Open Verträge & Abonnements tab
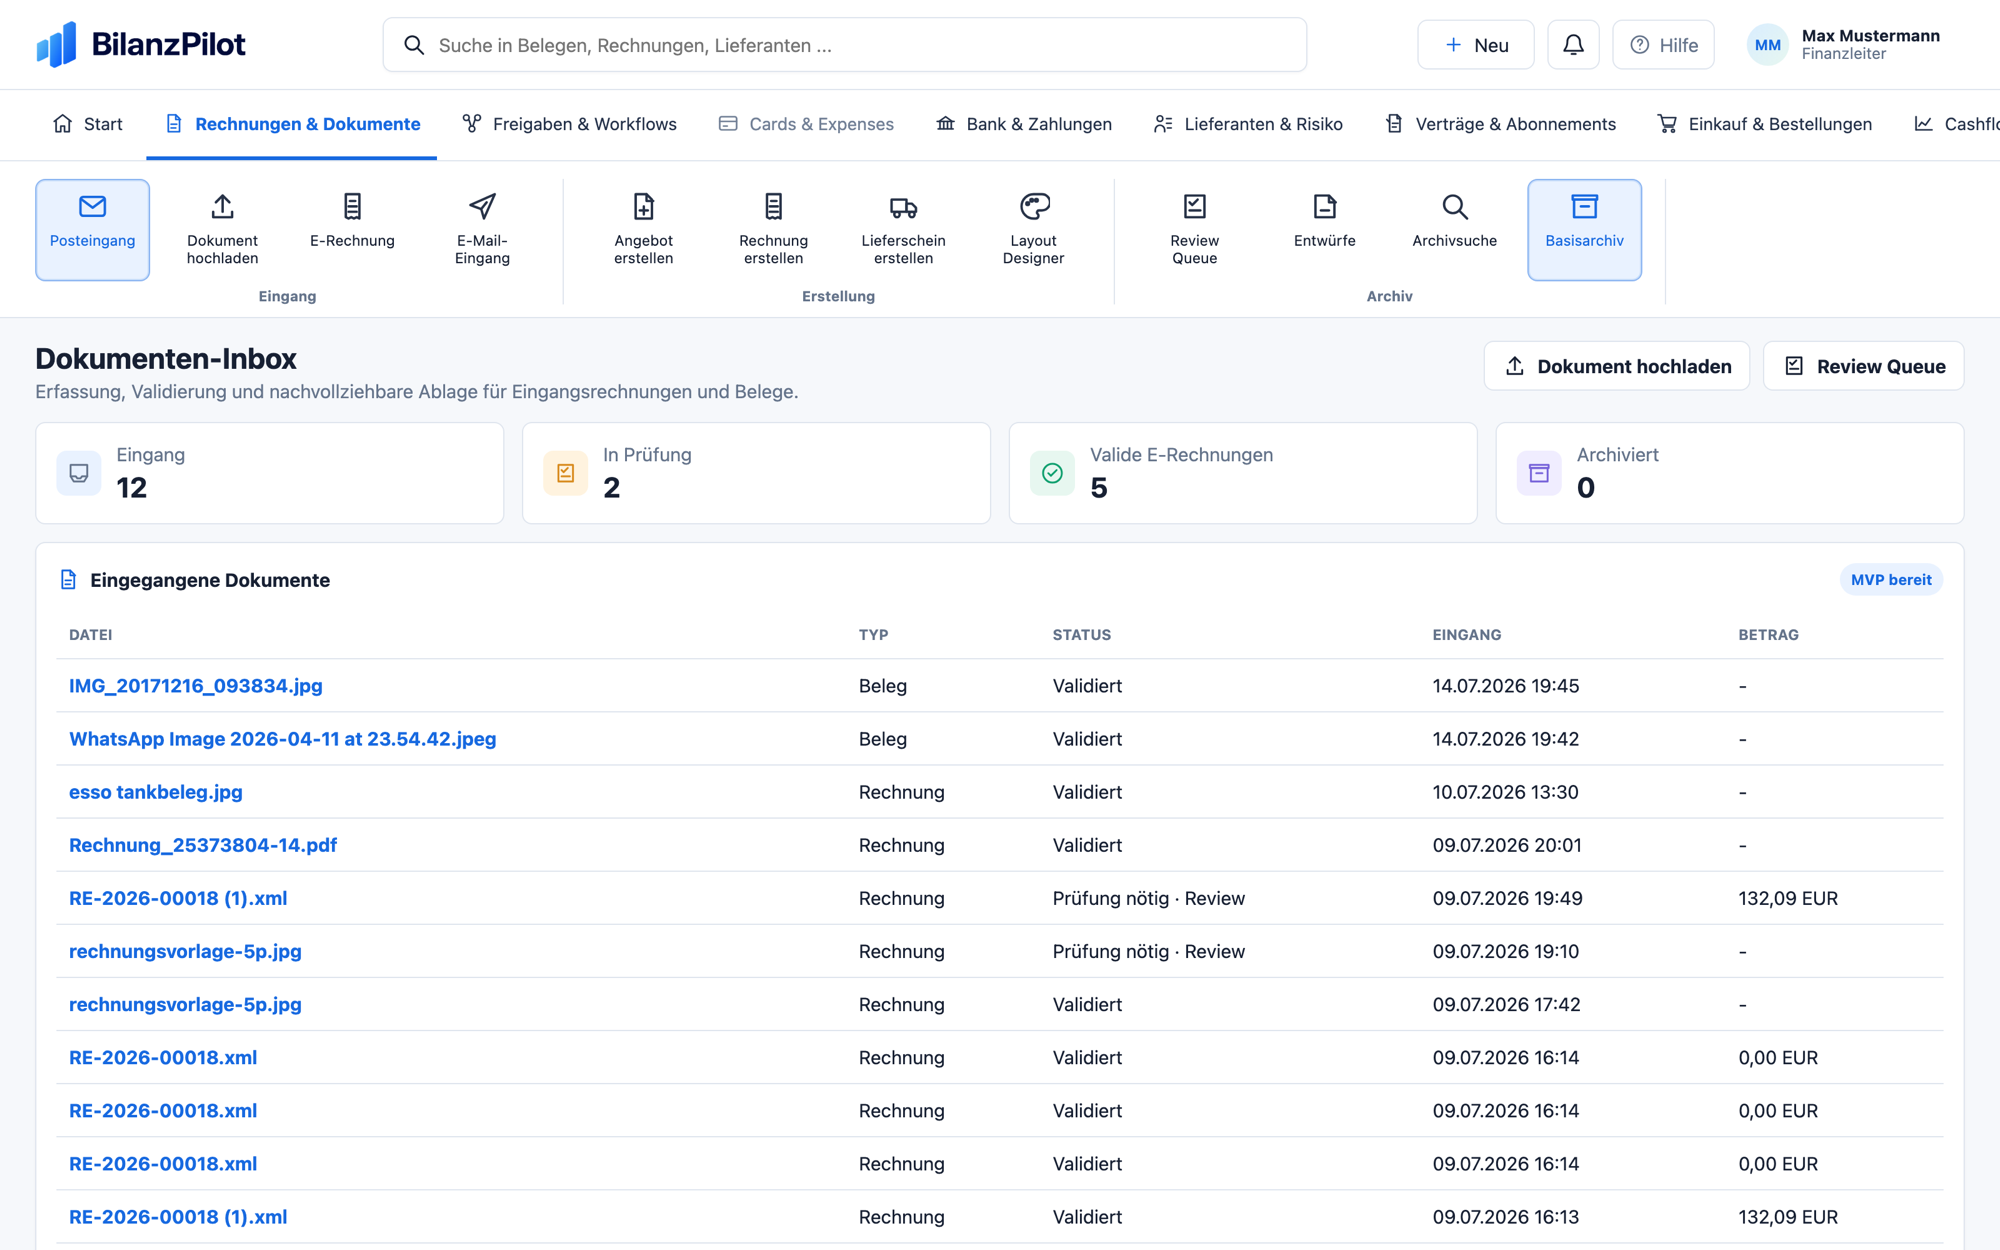The image size is (2000, 1250). coord(1500,124)
